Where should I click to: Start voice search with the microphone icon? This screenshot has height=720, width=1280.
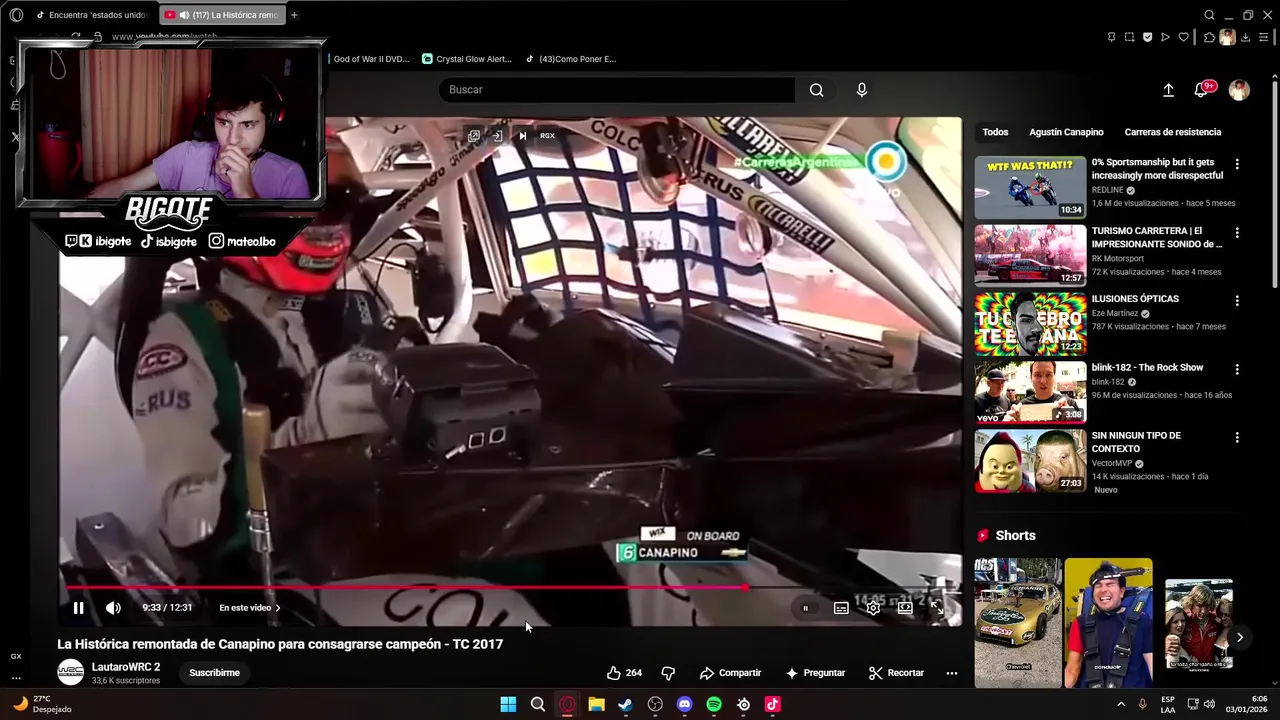pos(862,90)
